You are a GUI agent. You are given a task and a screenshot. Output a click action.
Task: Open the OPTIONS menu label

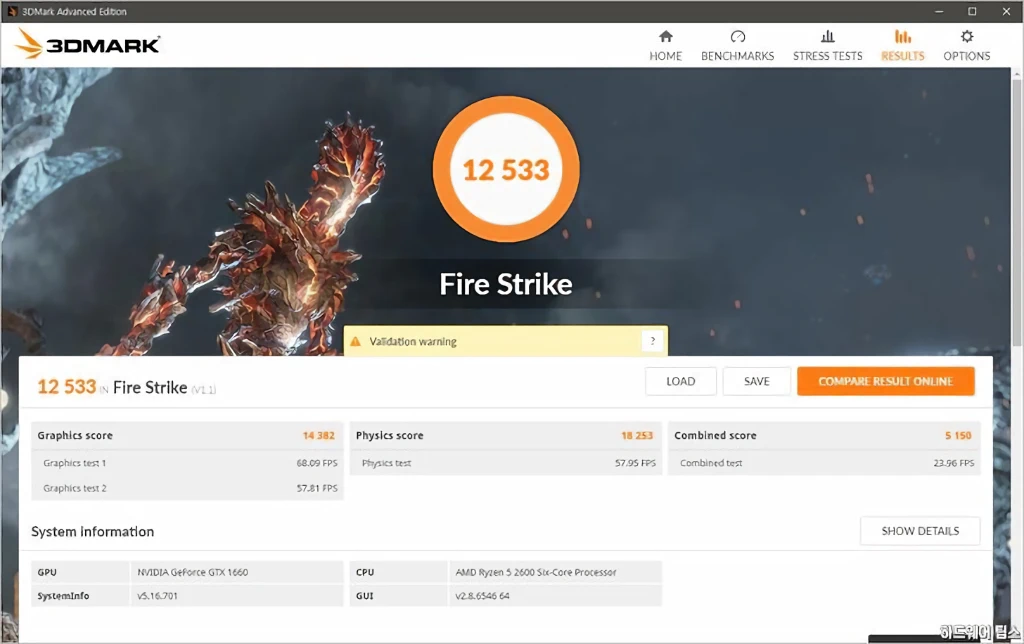967,56
